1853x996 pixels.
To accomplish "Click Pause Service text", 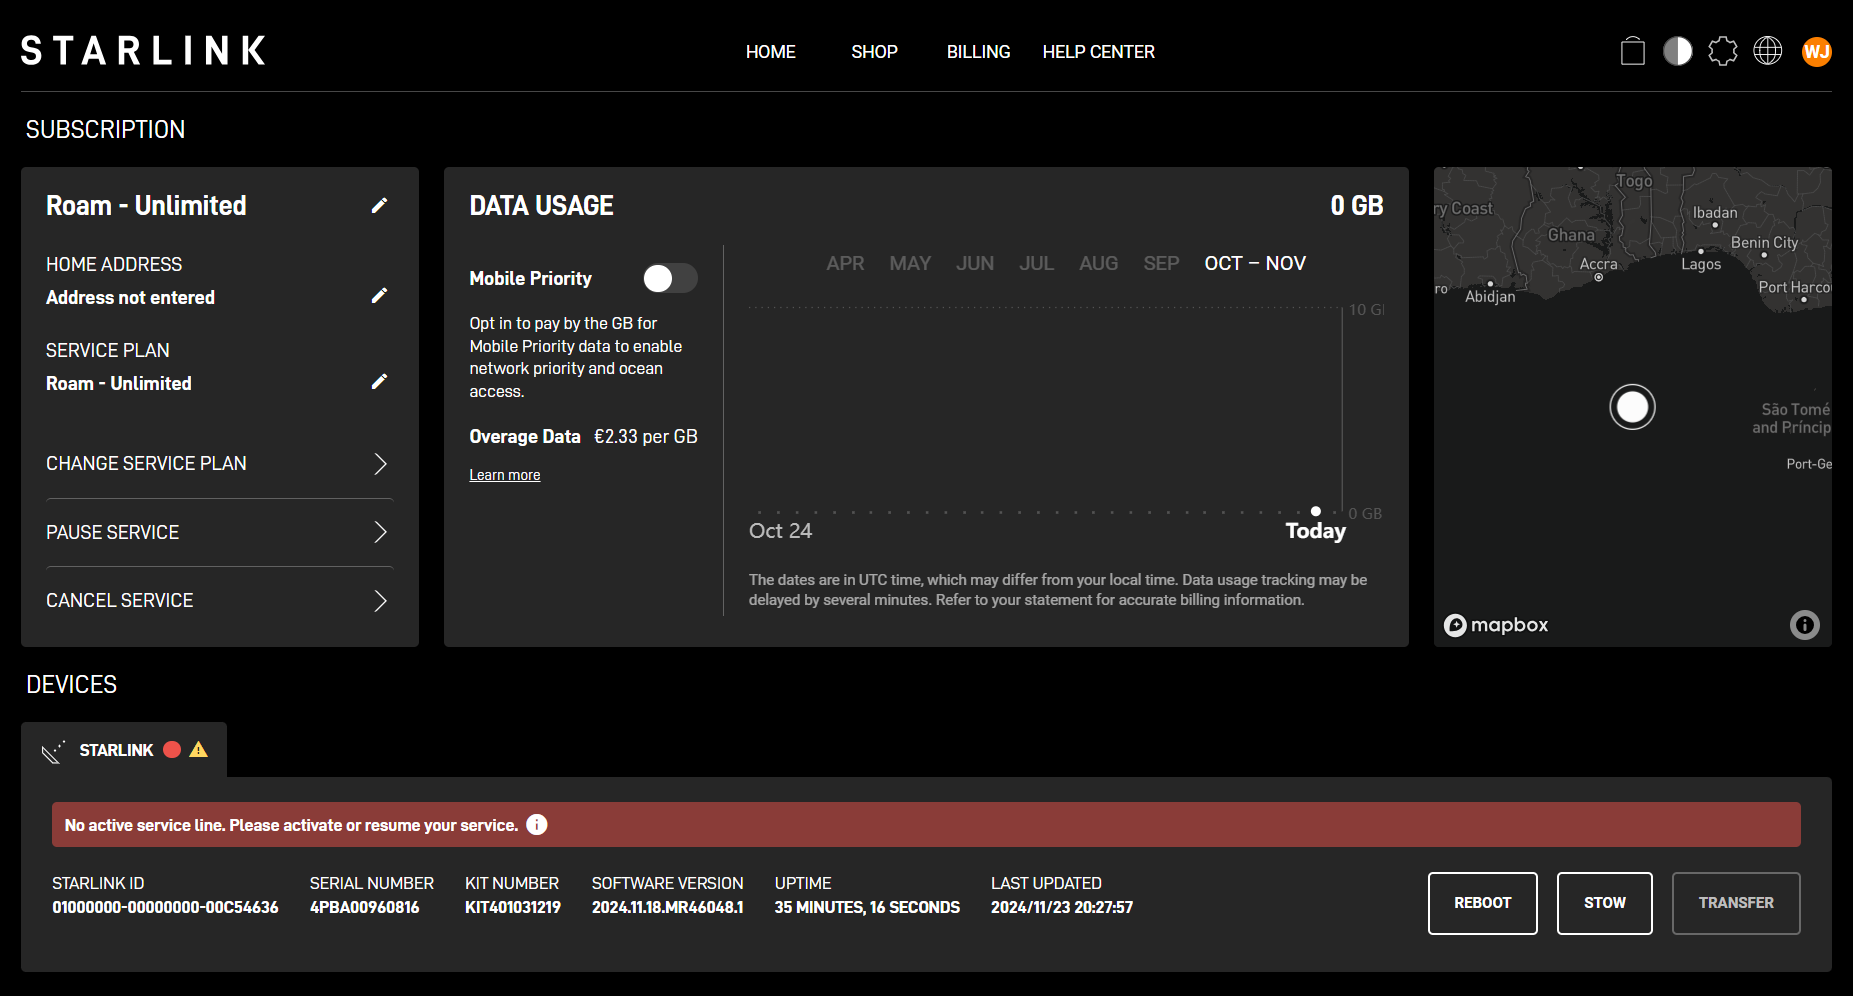I will tap(112, 532).
